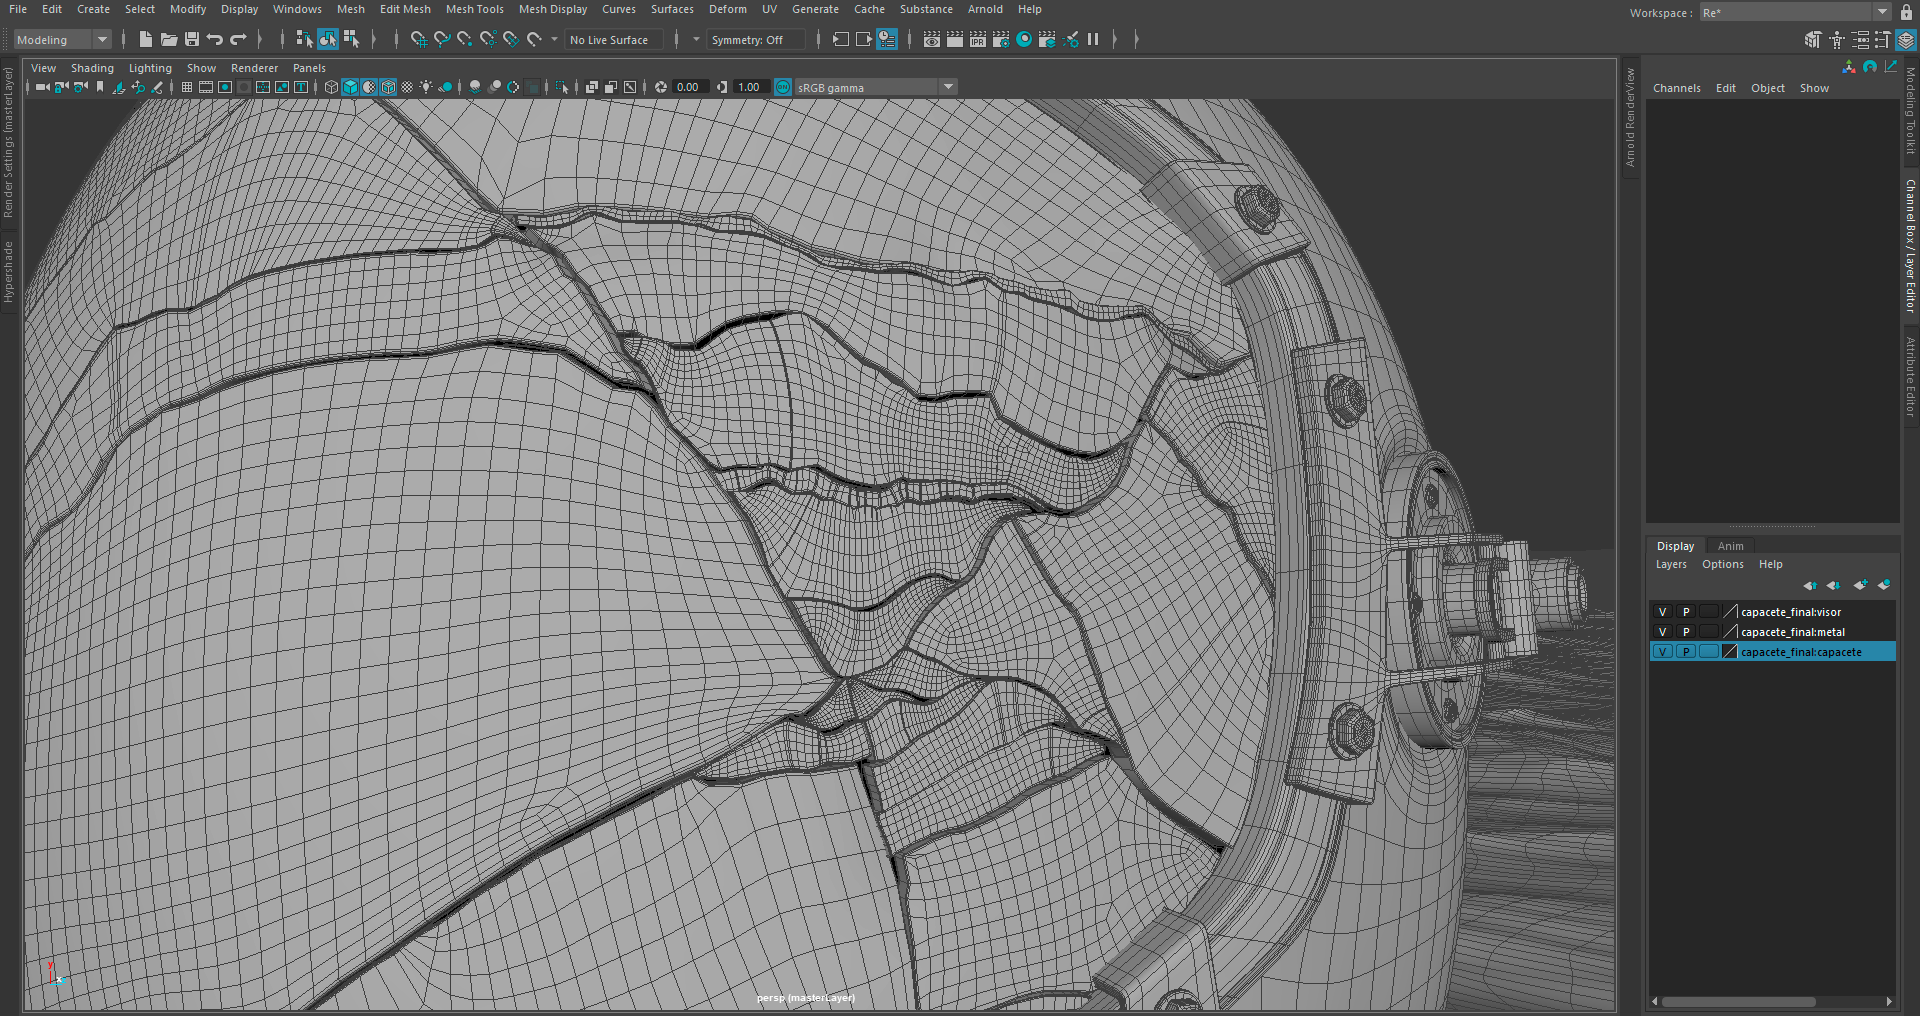Toggle playback P box for capacete_final:metal
Image resolution: width=1920 pixels, height=1016 pixels.
click(1686, 632)
